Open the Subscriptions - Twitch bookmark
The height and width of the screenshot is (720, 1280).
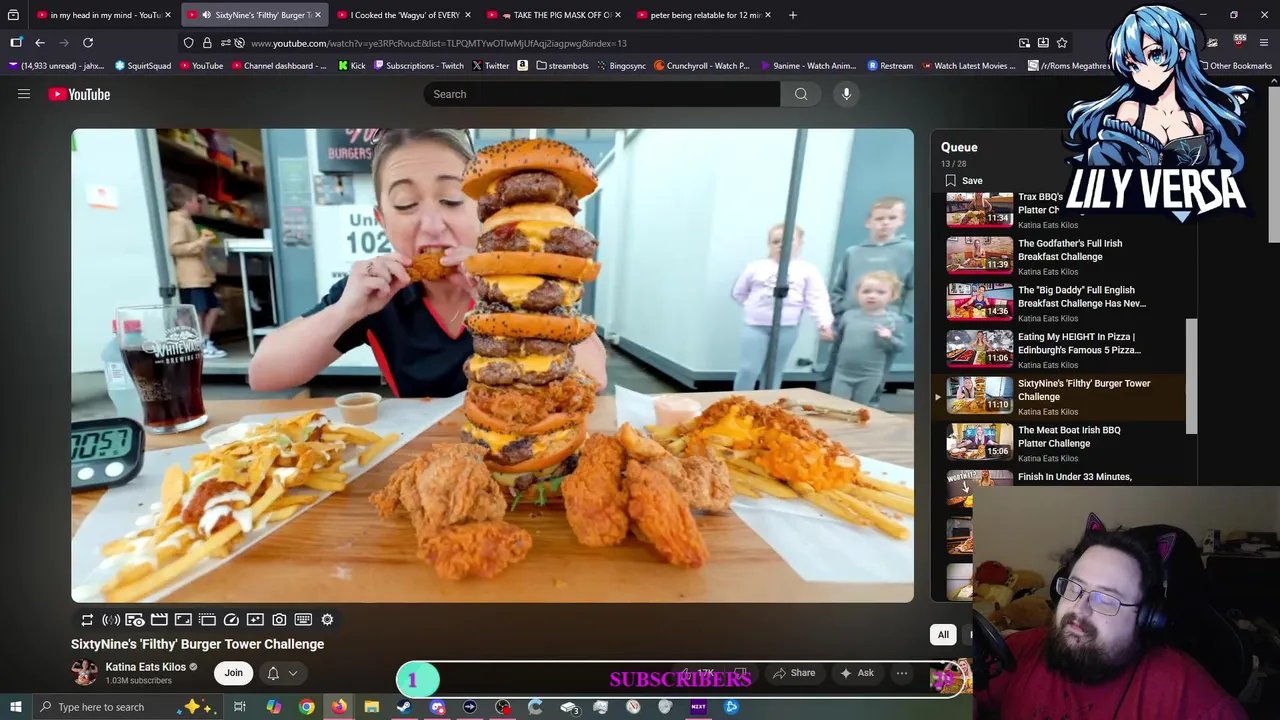[x=418, y=66]
